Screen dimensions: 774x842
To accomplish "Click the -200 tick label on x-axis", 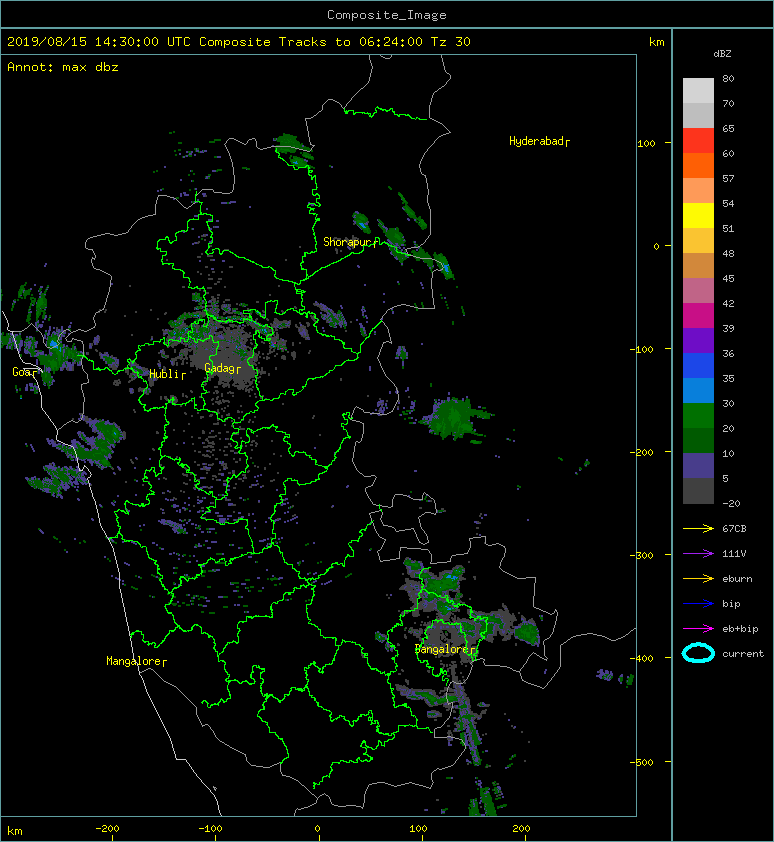I will [x=107, y=829].
